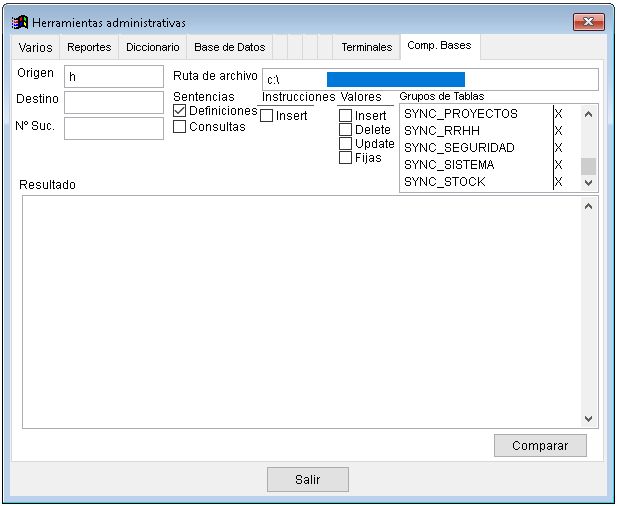Tick the Update checkbox under Valores

(346, 144)
